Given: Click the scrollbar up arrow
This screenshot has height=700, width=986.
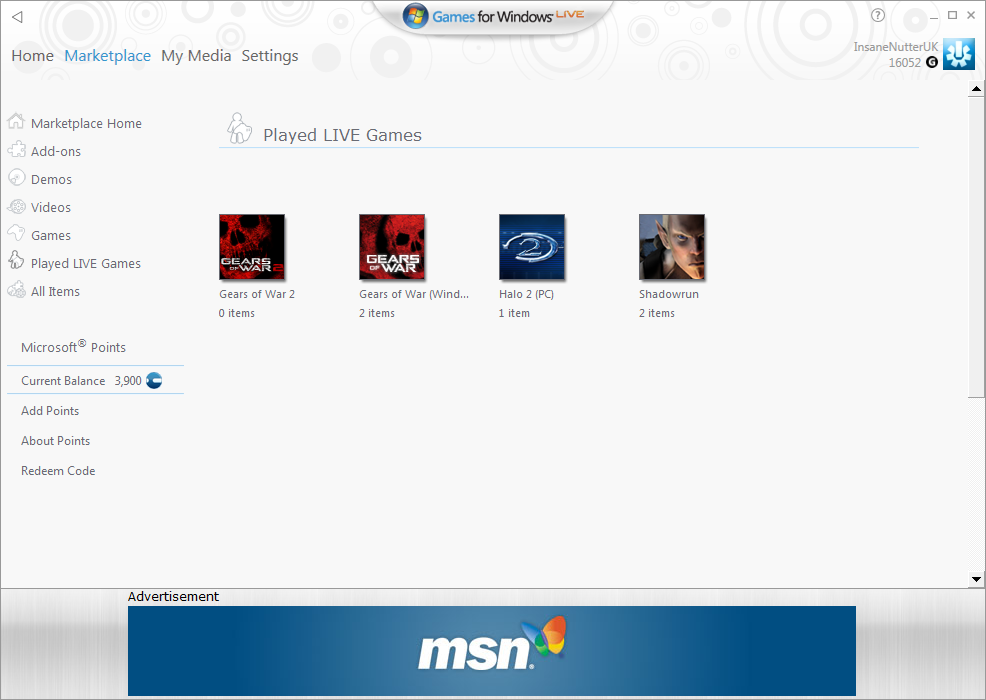Looking at the screenshot, I should pyautogui.click(x=976, y=89).
